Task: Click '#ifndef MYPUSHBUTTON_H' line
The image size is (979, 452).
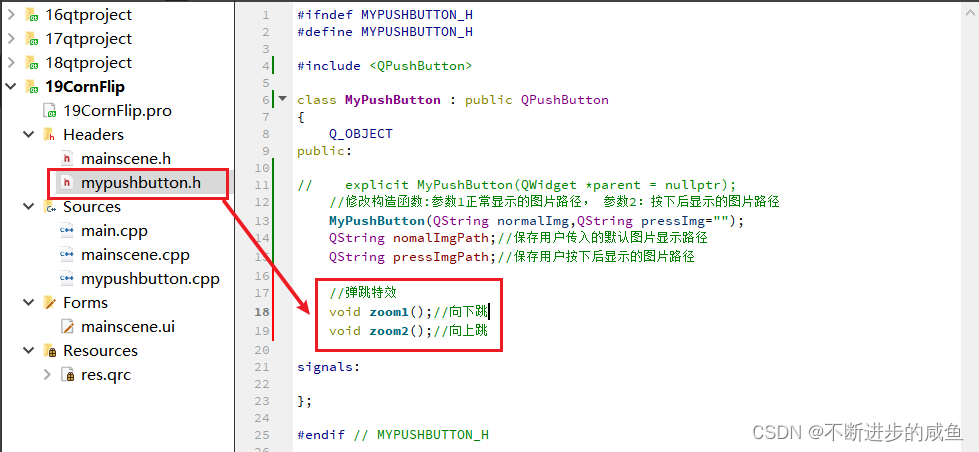Action: coord(385,15)
